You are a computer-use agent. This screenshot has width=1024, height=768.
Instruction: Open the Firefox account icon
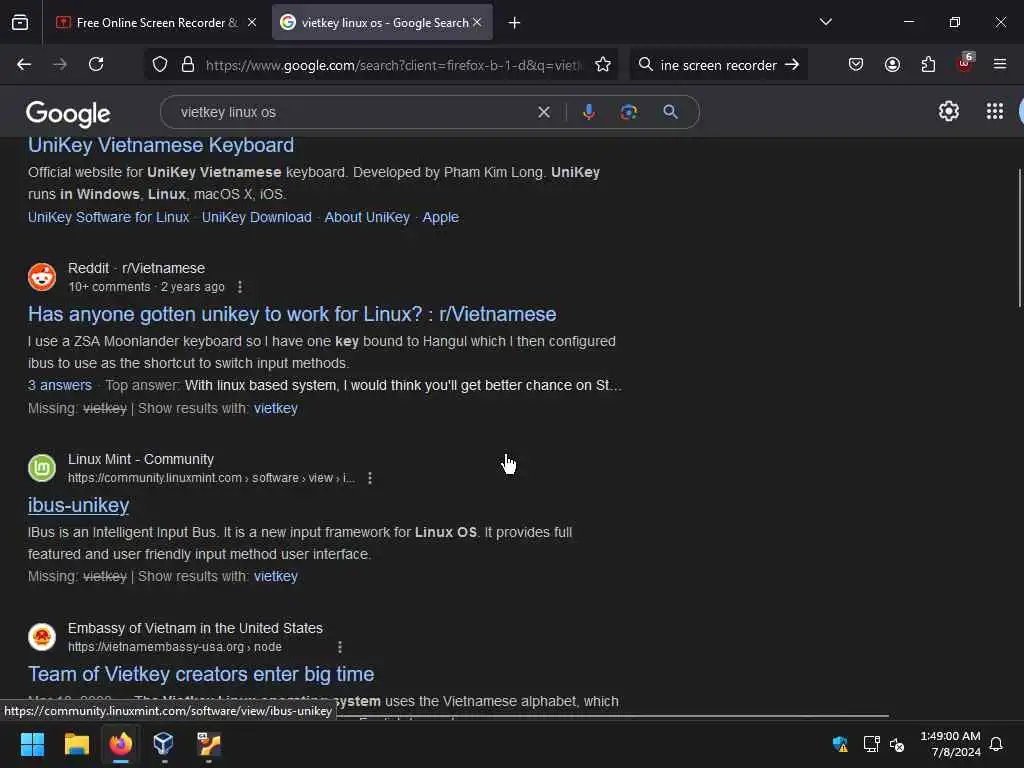892,64
